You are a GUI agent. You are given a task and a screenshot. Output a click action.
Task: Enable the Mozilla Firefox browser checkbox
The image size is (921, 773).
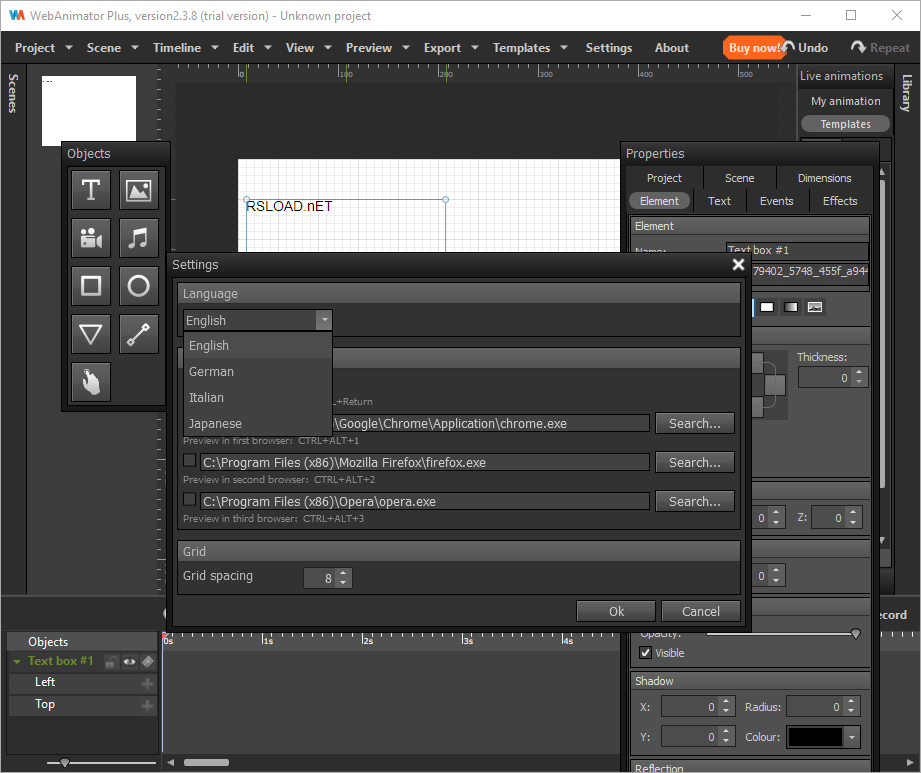190,461
